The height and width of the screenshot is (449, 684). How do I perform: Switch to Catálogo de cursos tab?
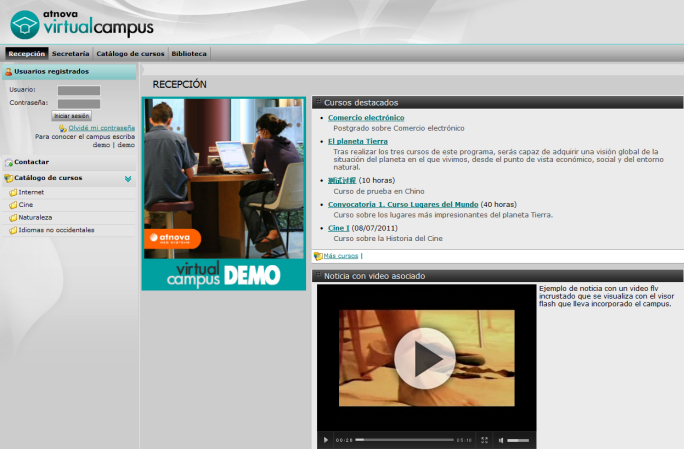130,54
